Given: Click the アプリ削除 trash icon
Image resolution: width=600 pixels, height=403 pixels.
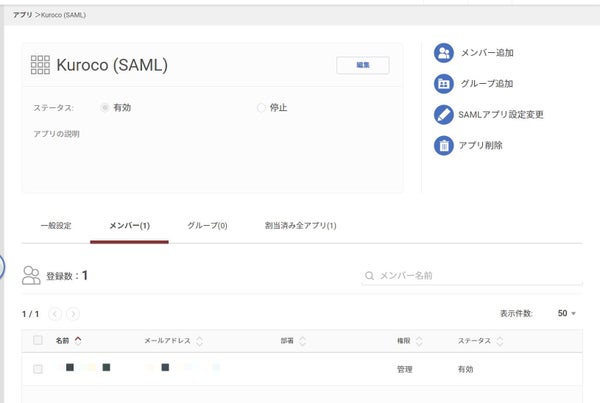Looking at the screenshot, I should [443, 145].
